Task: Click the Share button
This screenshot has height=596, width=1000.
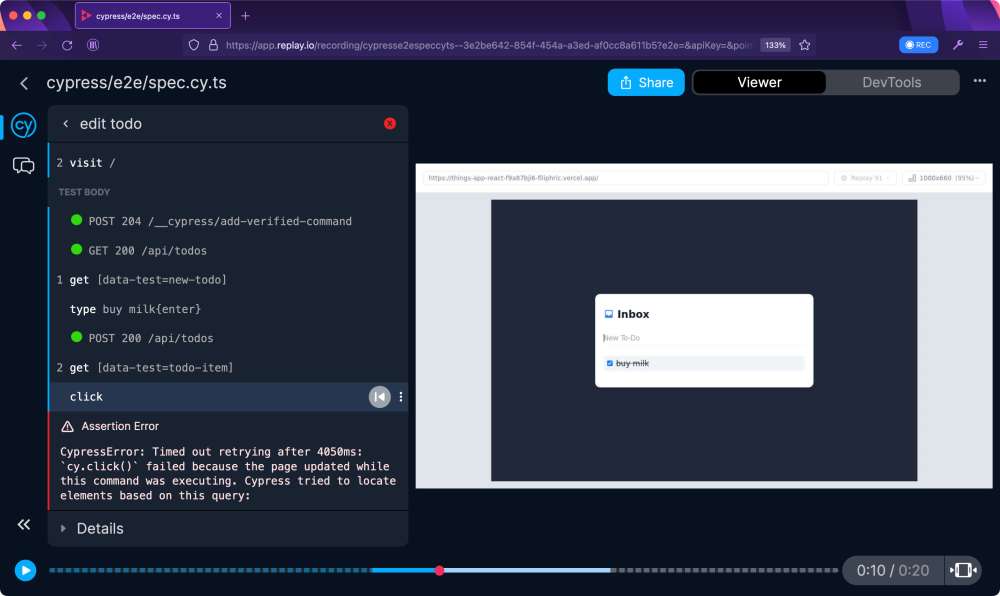Action: pyautogui.click(x=645, y=82)
